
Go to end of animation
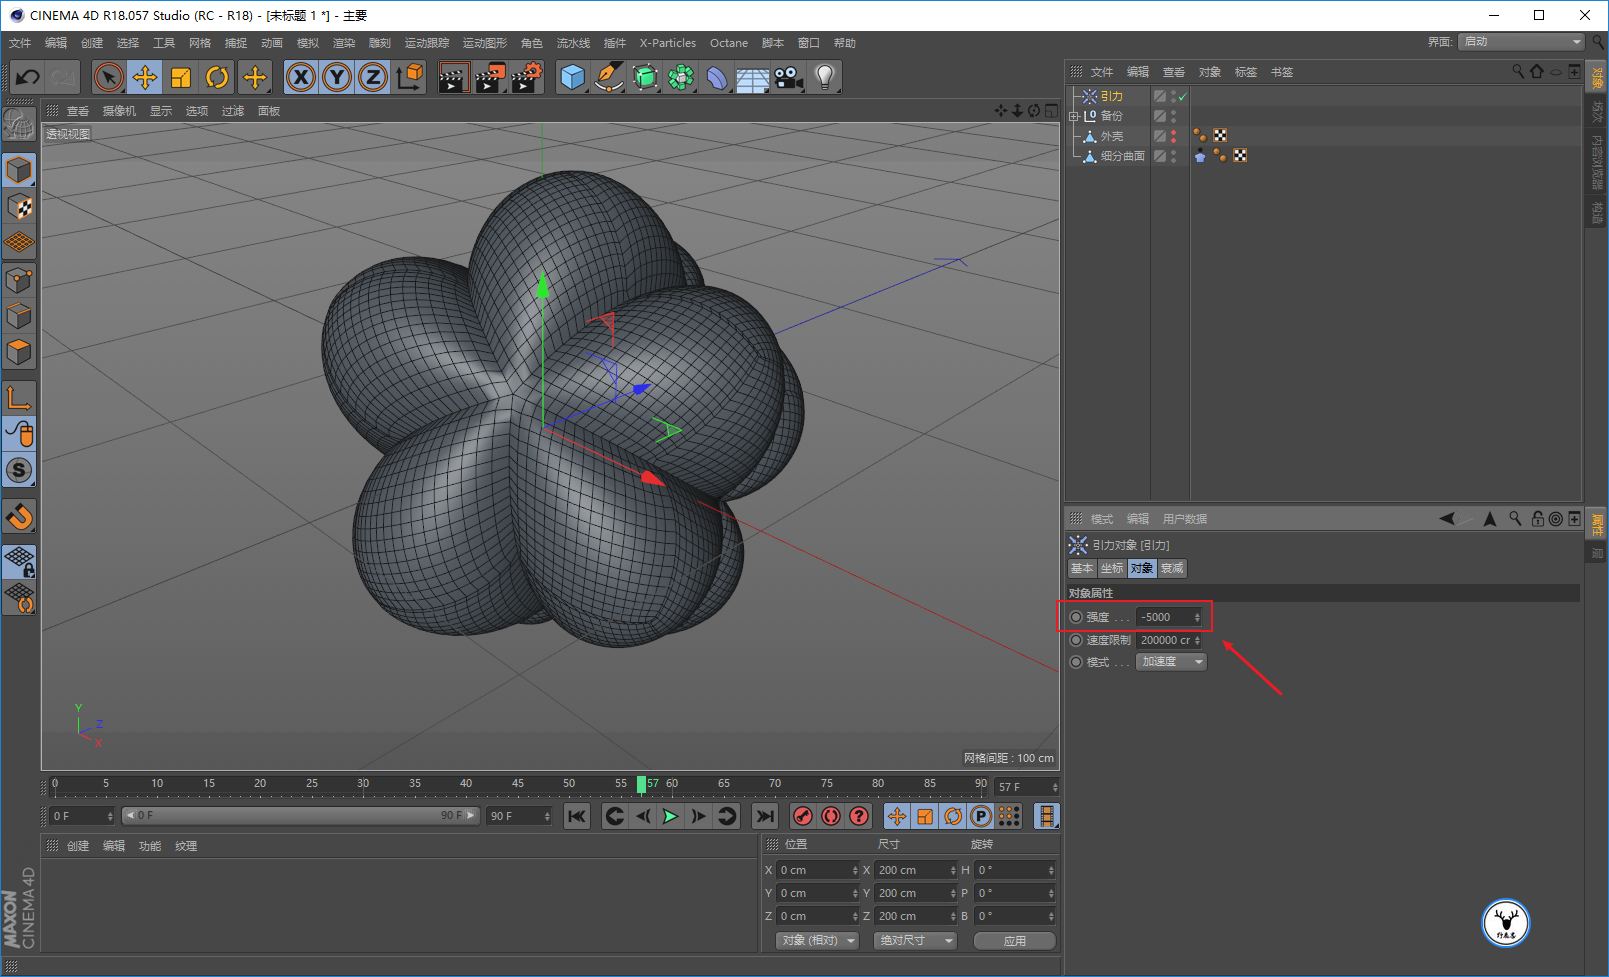point(764,816)
